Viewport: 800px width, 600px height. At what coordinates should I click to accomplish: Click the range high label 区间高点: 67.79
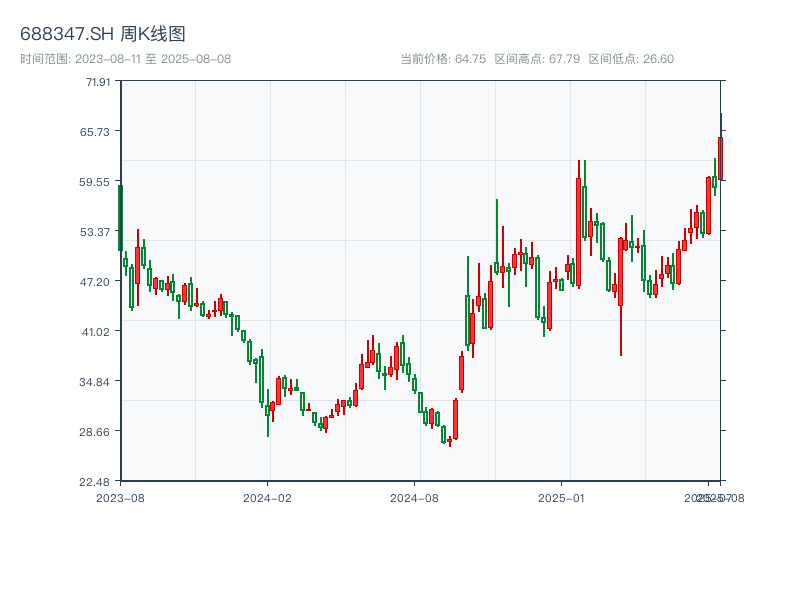(x=537, y=59)
